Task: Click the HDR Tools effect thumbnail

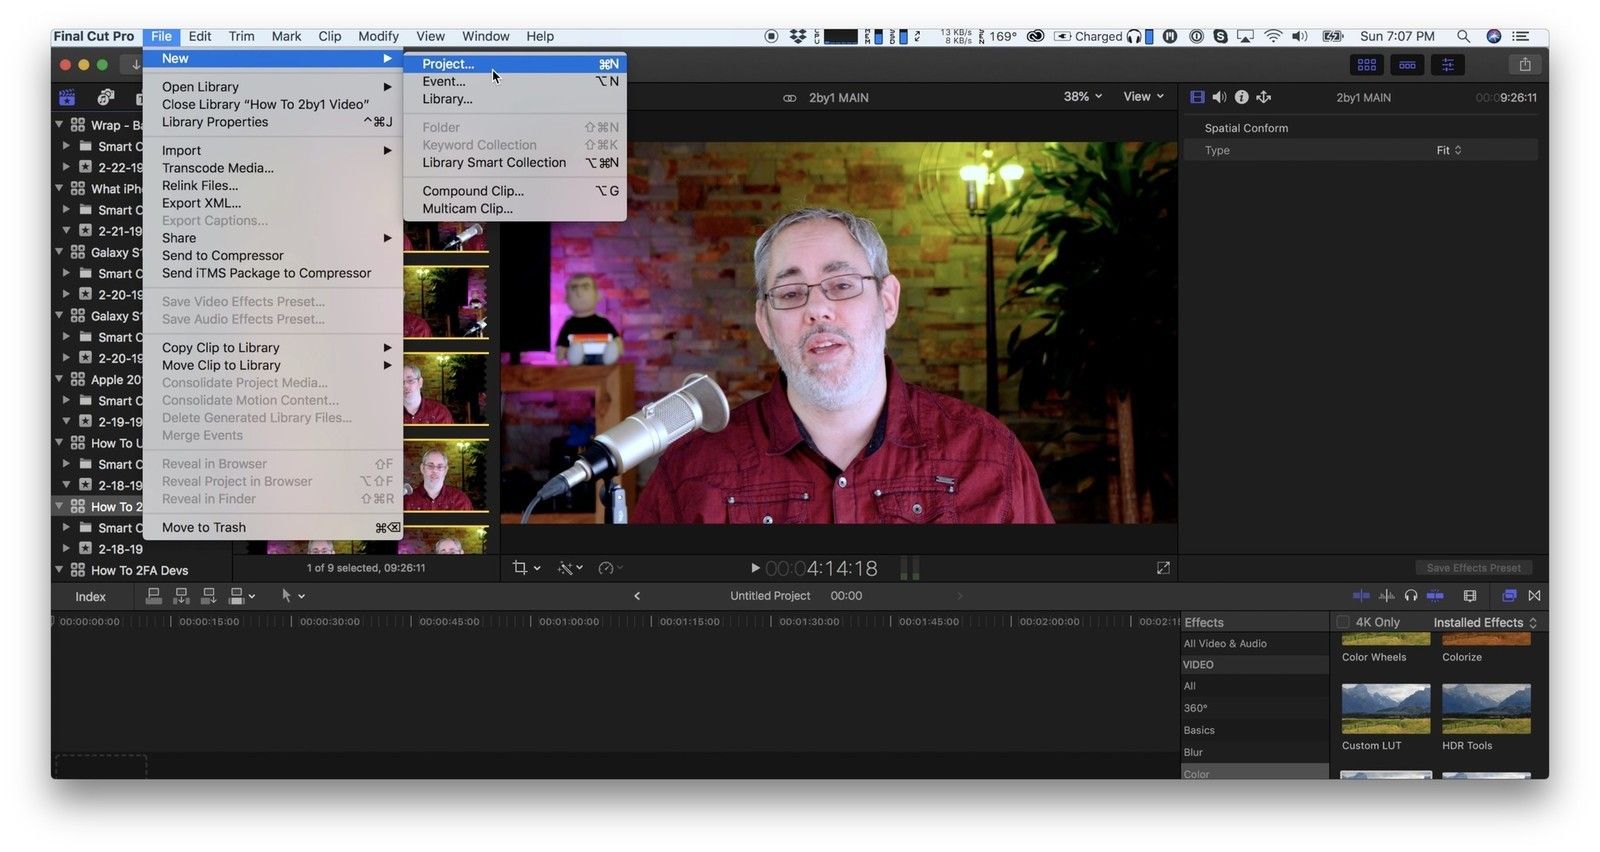Action: pyautogui.click(x=1486, y=709)
